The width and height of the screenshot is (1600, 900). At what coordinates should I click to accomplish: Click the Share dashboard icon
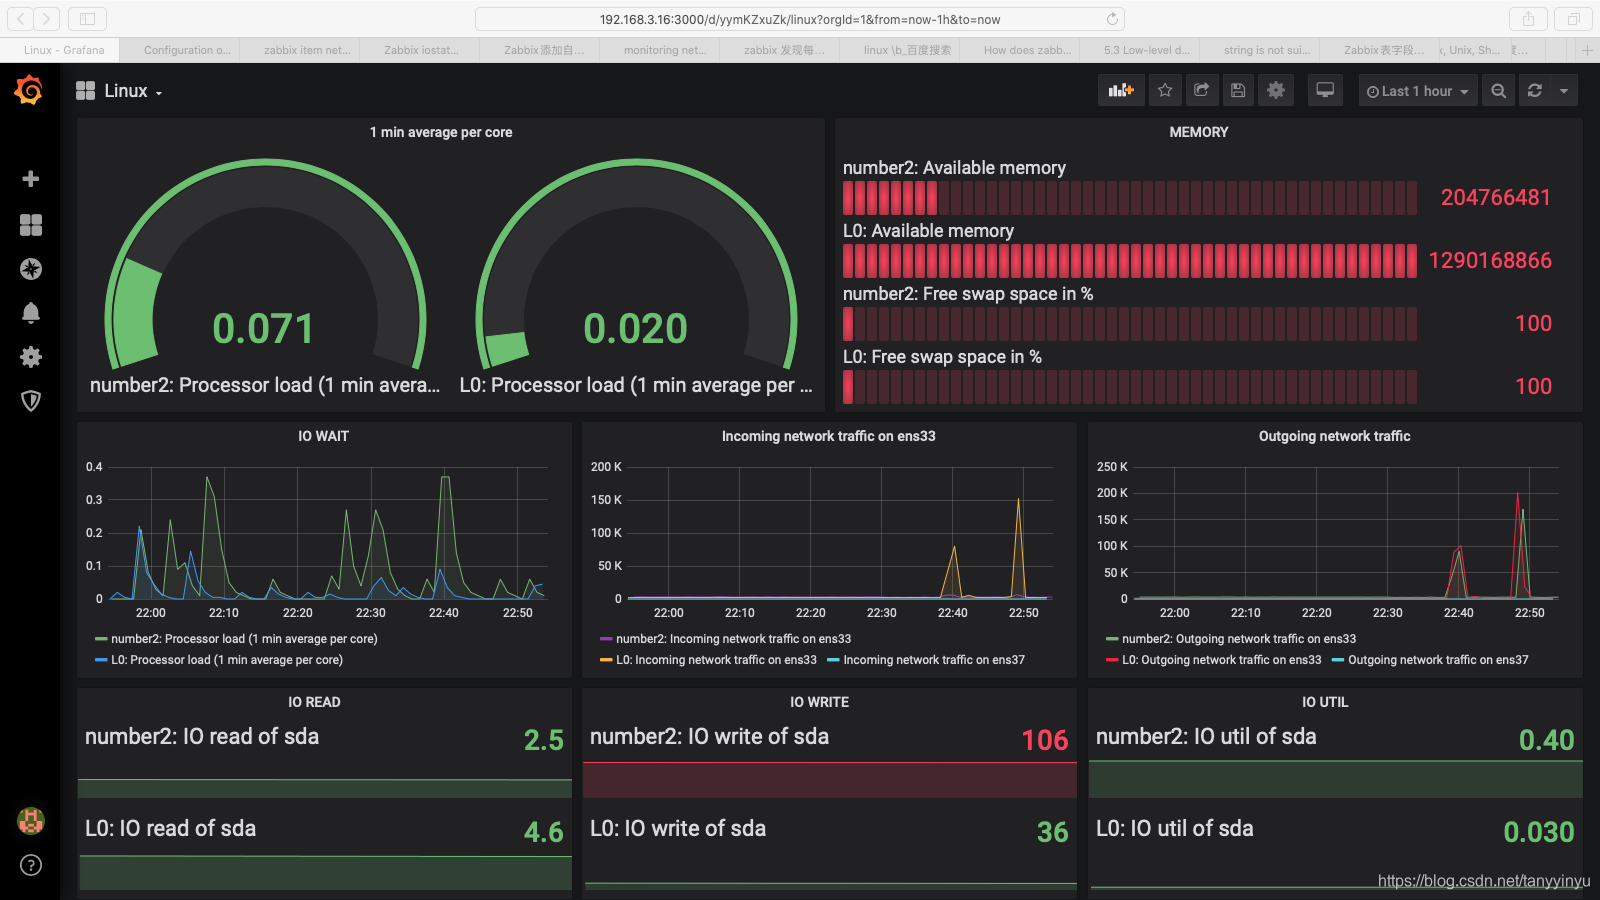click(x=1202, y=91)
